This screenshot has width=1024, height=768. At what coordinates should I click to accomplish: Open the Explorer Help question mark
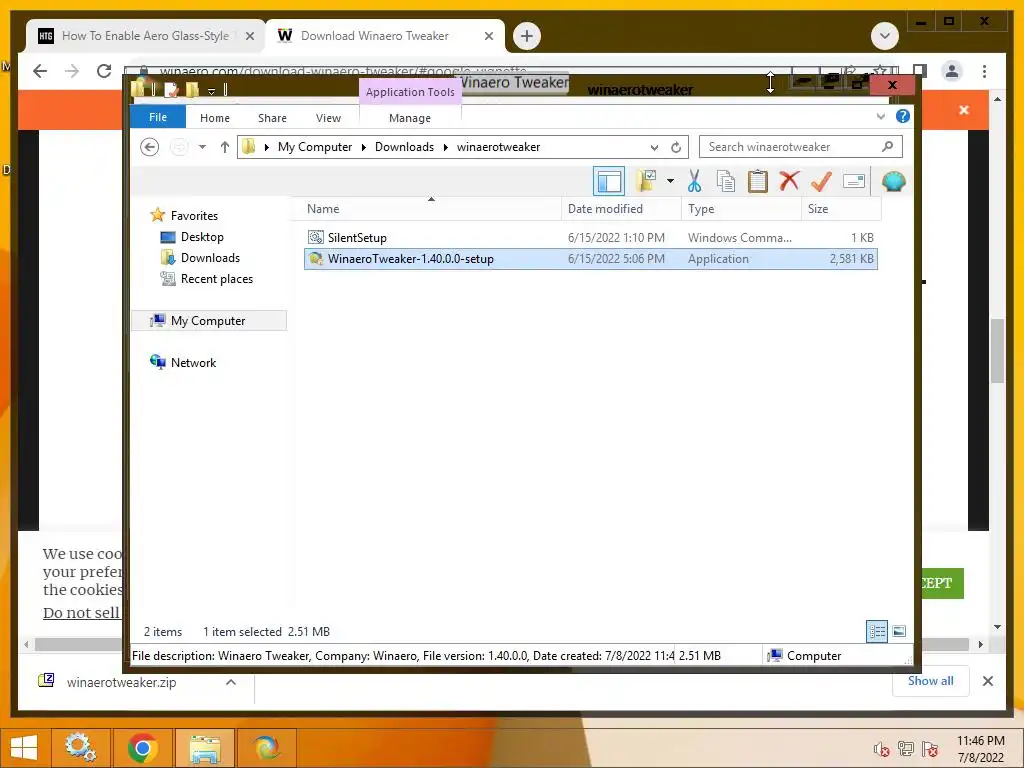903,116
